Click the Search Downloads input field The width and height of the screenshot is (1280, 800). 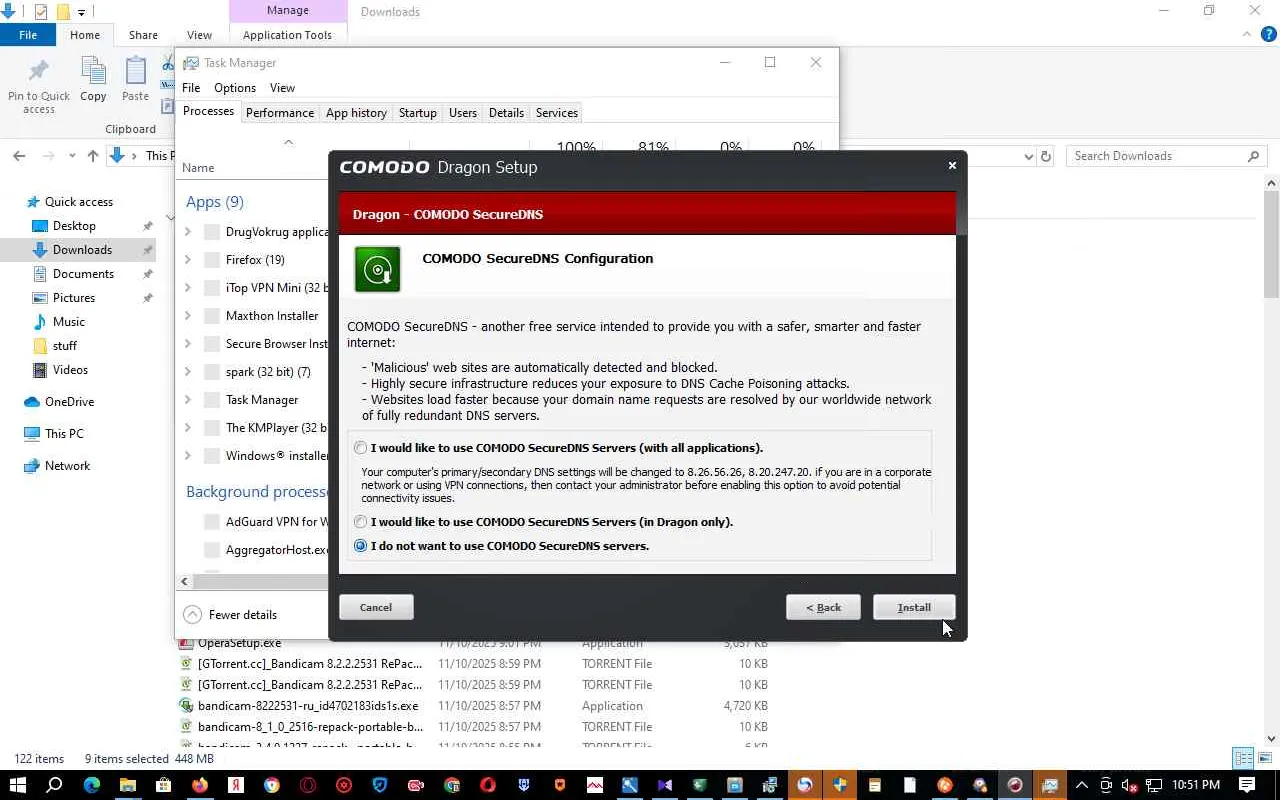(x=1166, y=156)
